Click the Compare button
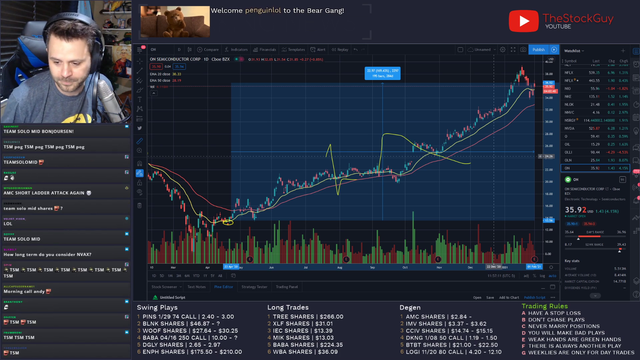Image resolution: width=640 pixels, height=360 pixels. click(208, 50)
